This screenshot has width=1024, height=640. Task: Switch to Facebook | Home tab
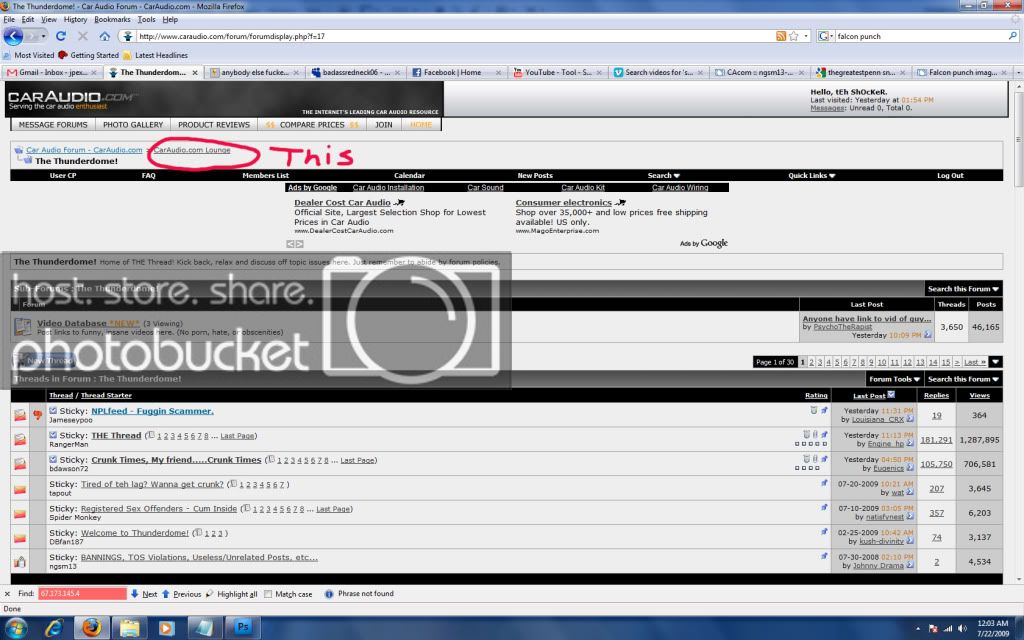pyautogui.click(x=452, y=72)
